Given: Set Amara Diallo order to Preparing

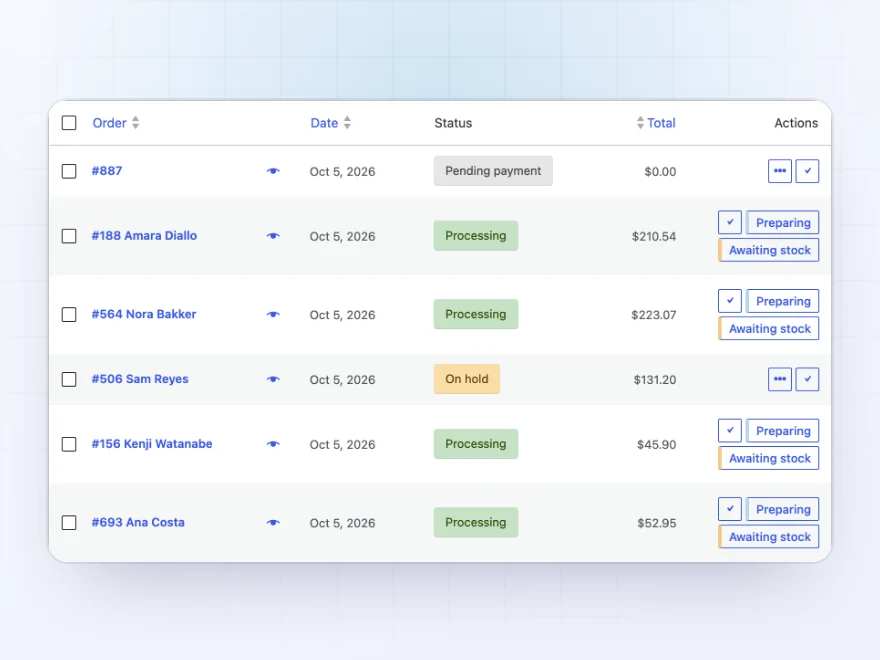Looking at the screenshot, I should 782,222.
